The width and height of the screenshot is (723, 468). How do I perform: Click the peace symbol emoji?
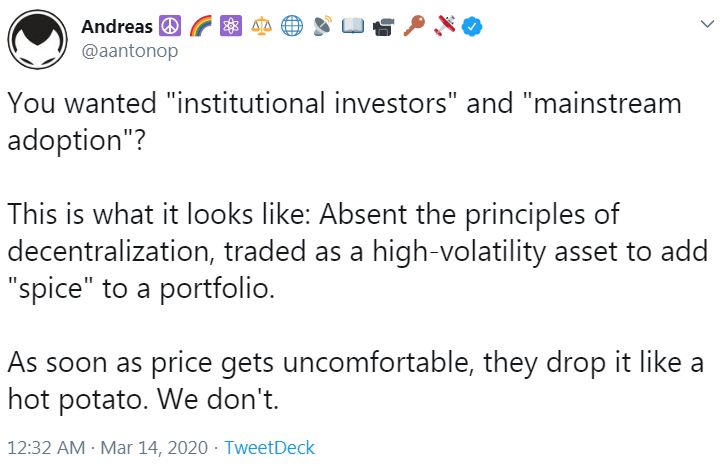coord(170,26)
